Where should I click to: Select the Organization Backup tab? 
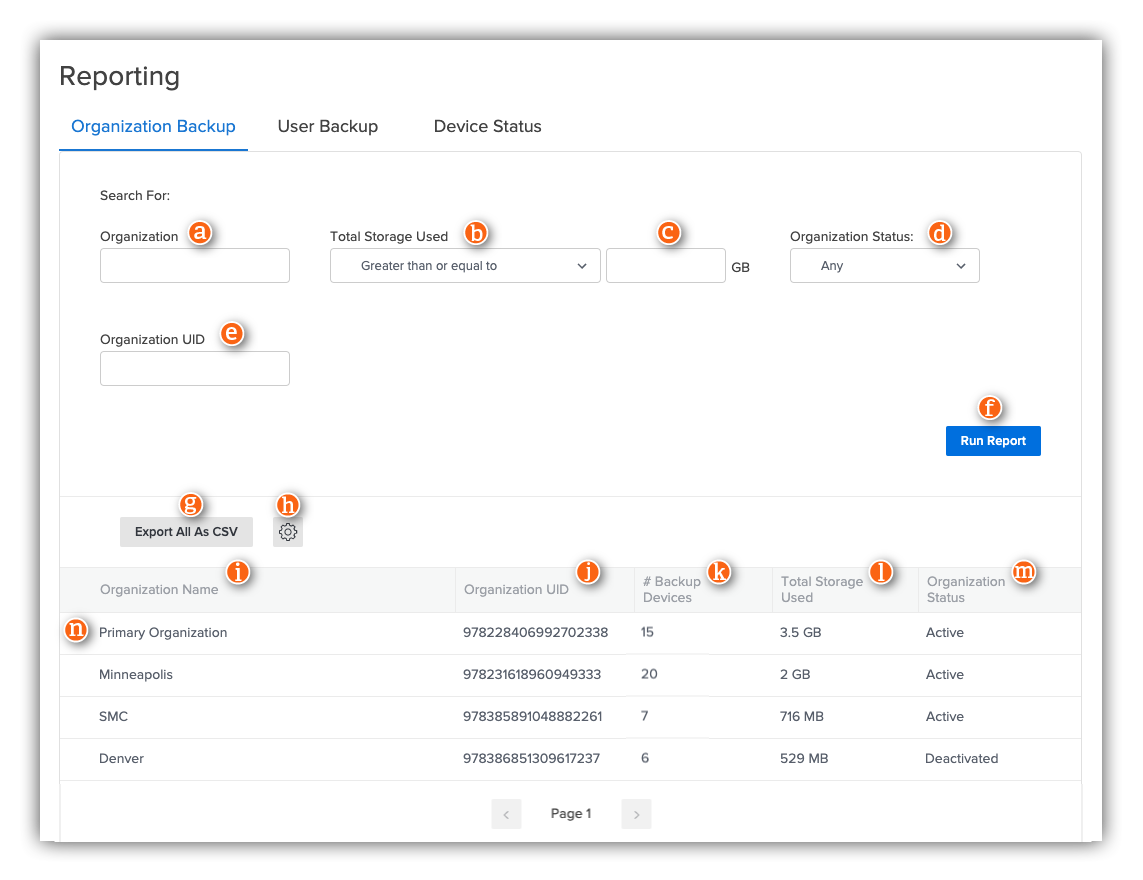pyautogui.click(x=153, y=126)
